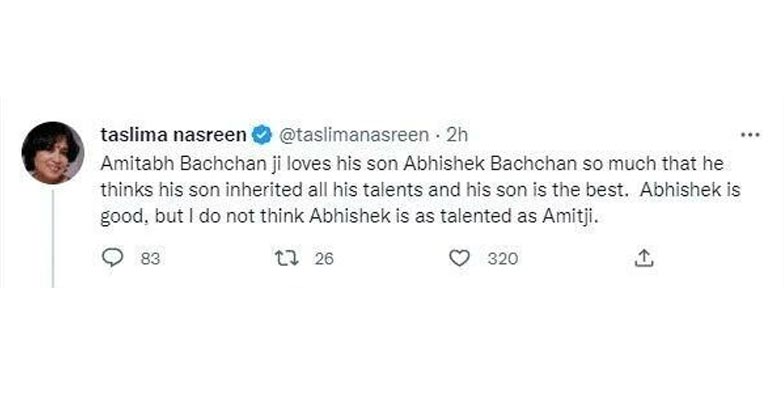Screen dimensions: 784x410
Task: Click the like count 320
Action: 503,259
